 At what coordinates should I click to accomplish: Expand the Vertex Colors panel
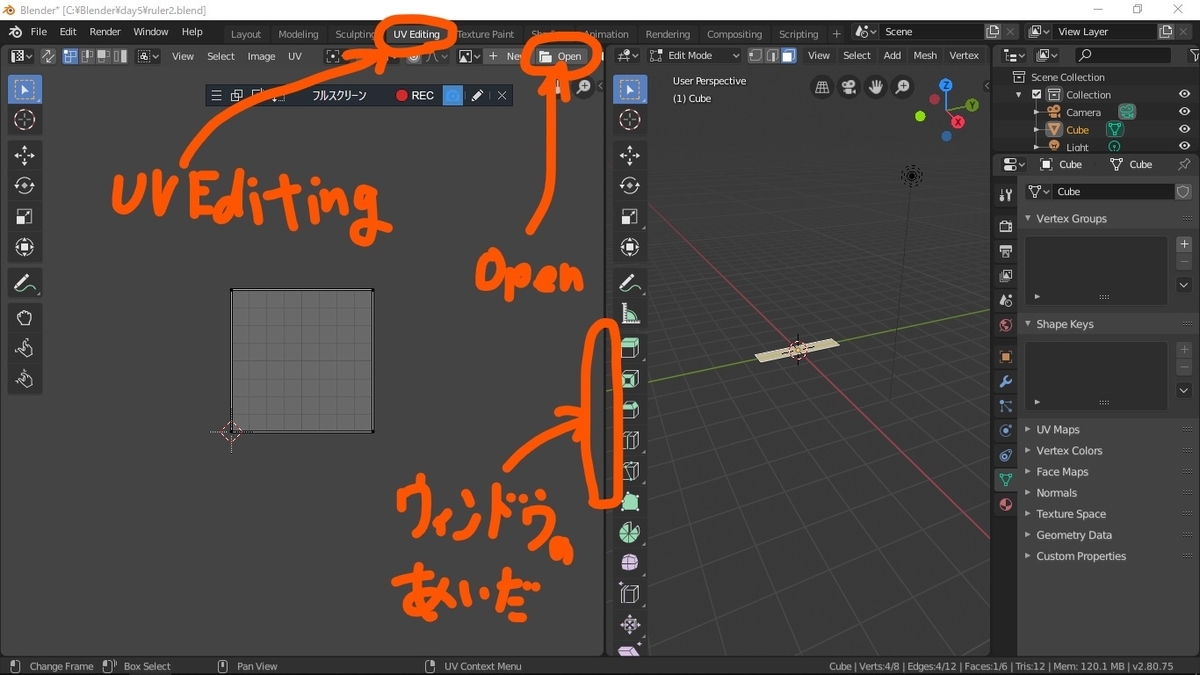tap(1028, 451)
